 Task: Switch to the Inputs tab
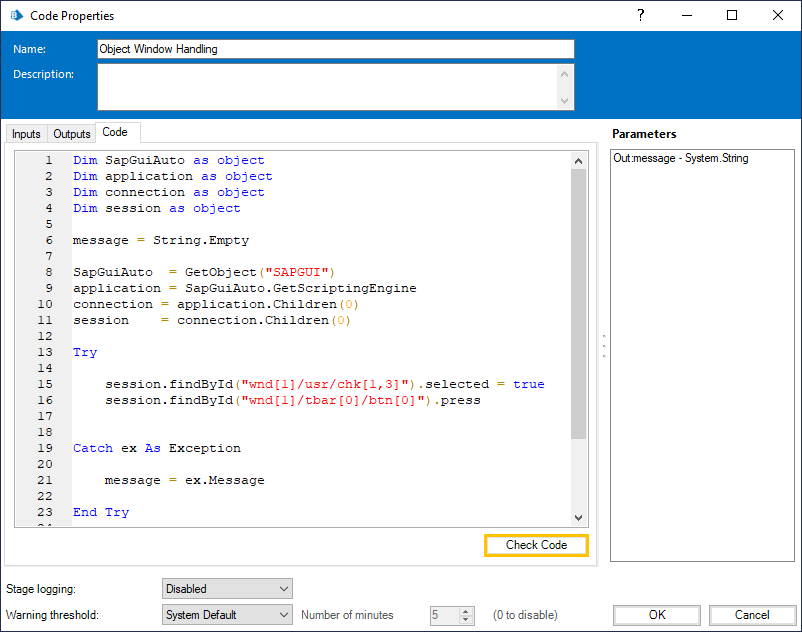(26, 134)
